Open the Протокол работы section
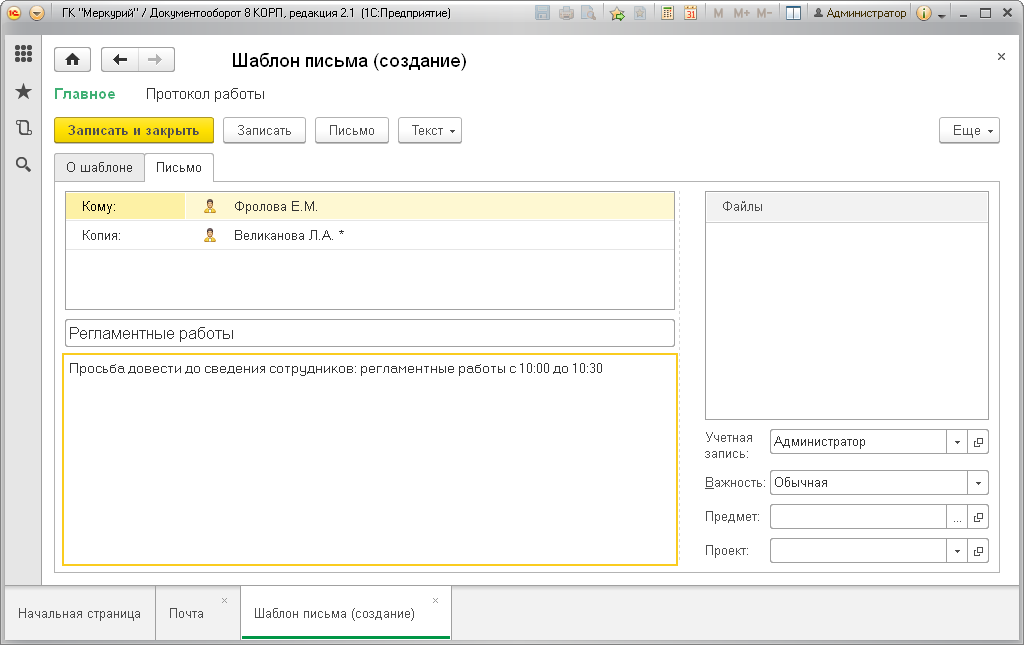The image size is (1024, 645). [205, 94]
